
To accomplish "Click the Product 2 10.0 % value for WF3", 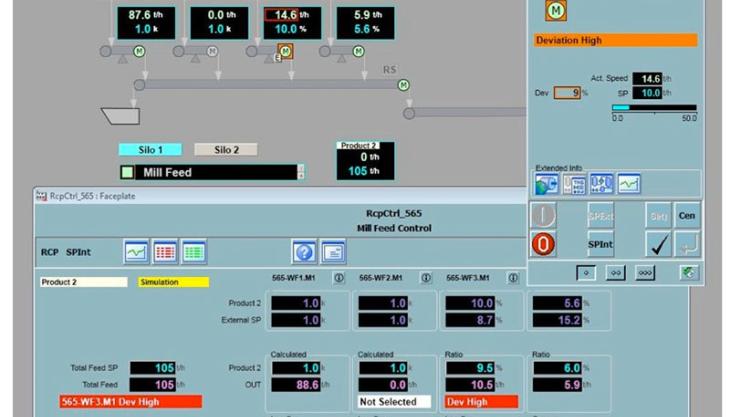I will (470, 303).
